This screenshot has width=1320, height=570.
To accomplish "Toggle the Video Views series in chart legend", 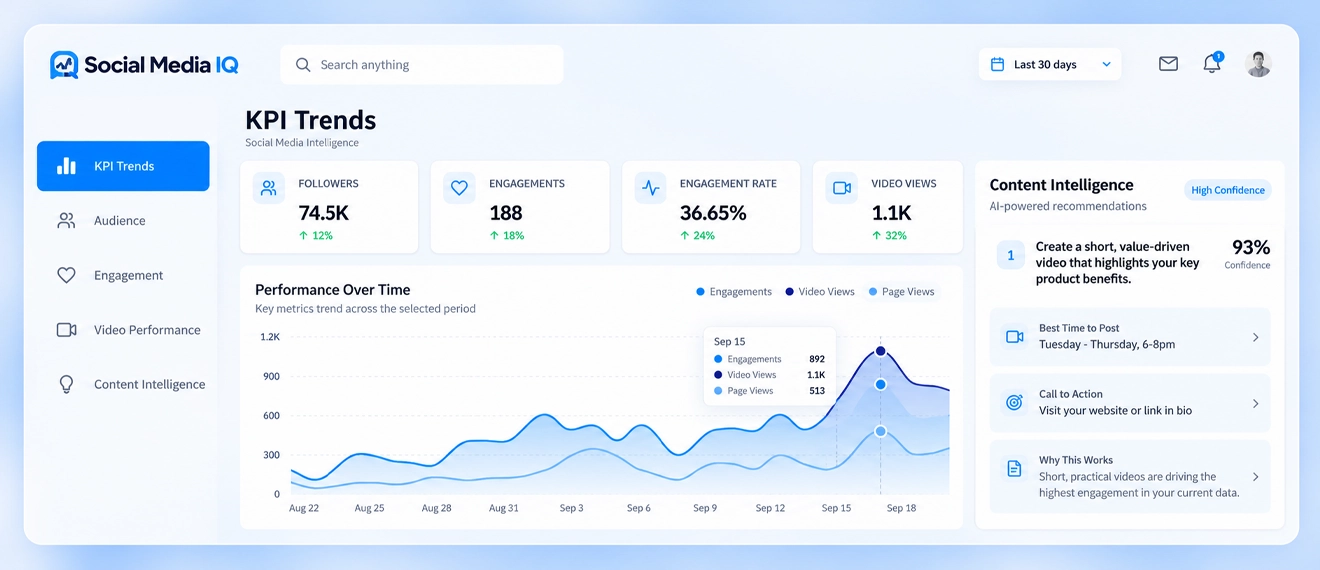I will [820, 292].
